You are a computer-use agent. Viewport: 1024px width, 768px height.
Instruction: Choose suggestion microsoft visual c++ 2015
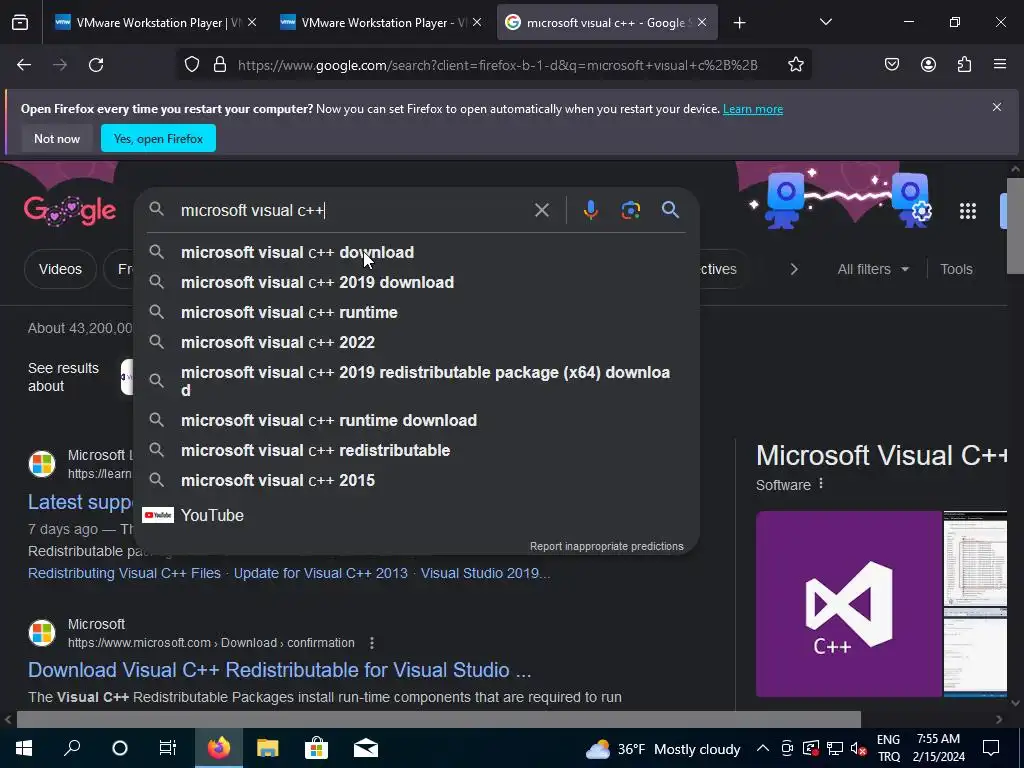(x=417, y=480)
